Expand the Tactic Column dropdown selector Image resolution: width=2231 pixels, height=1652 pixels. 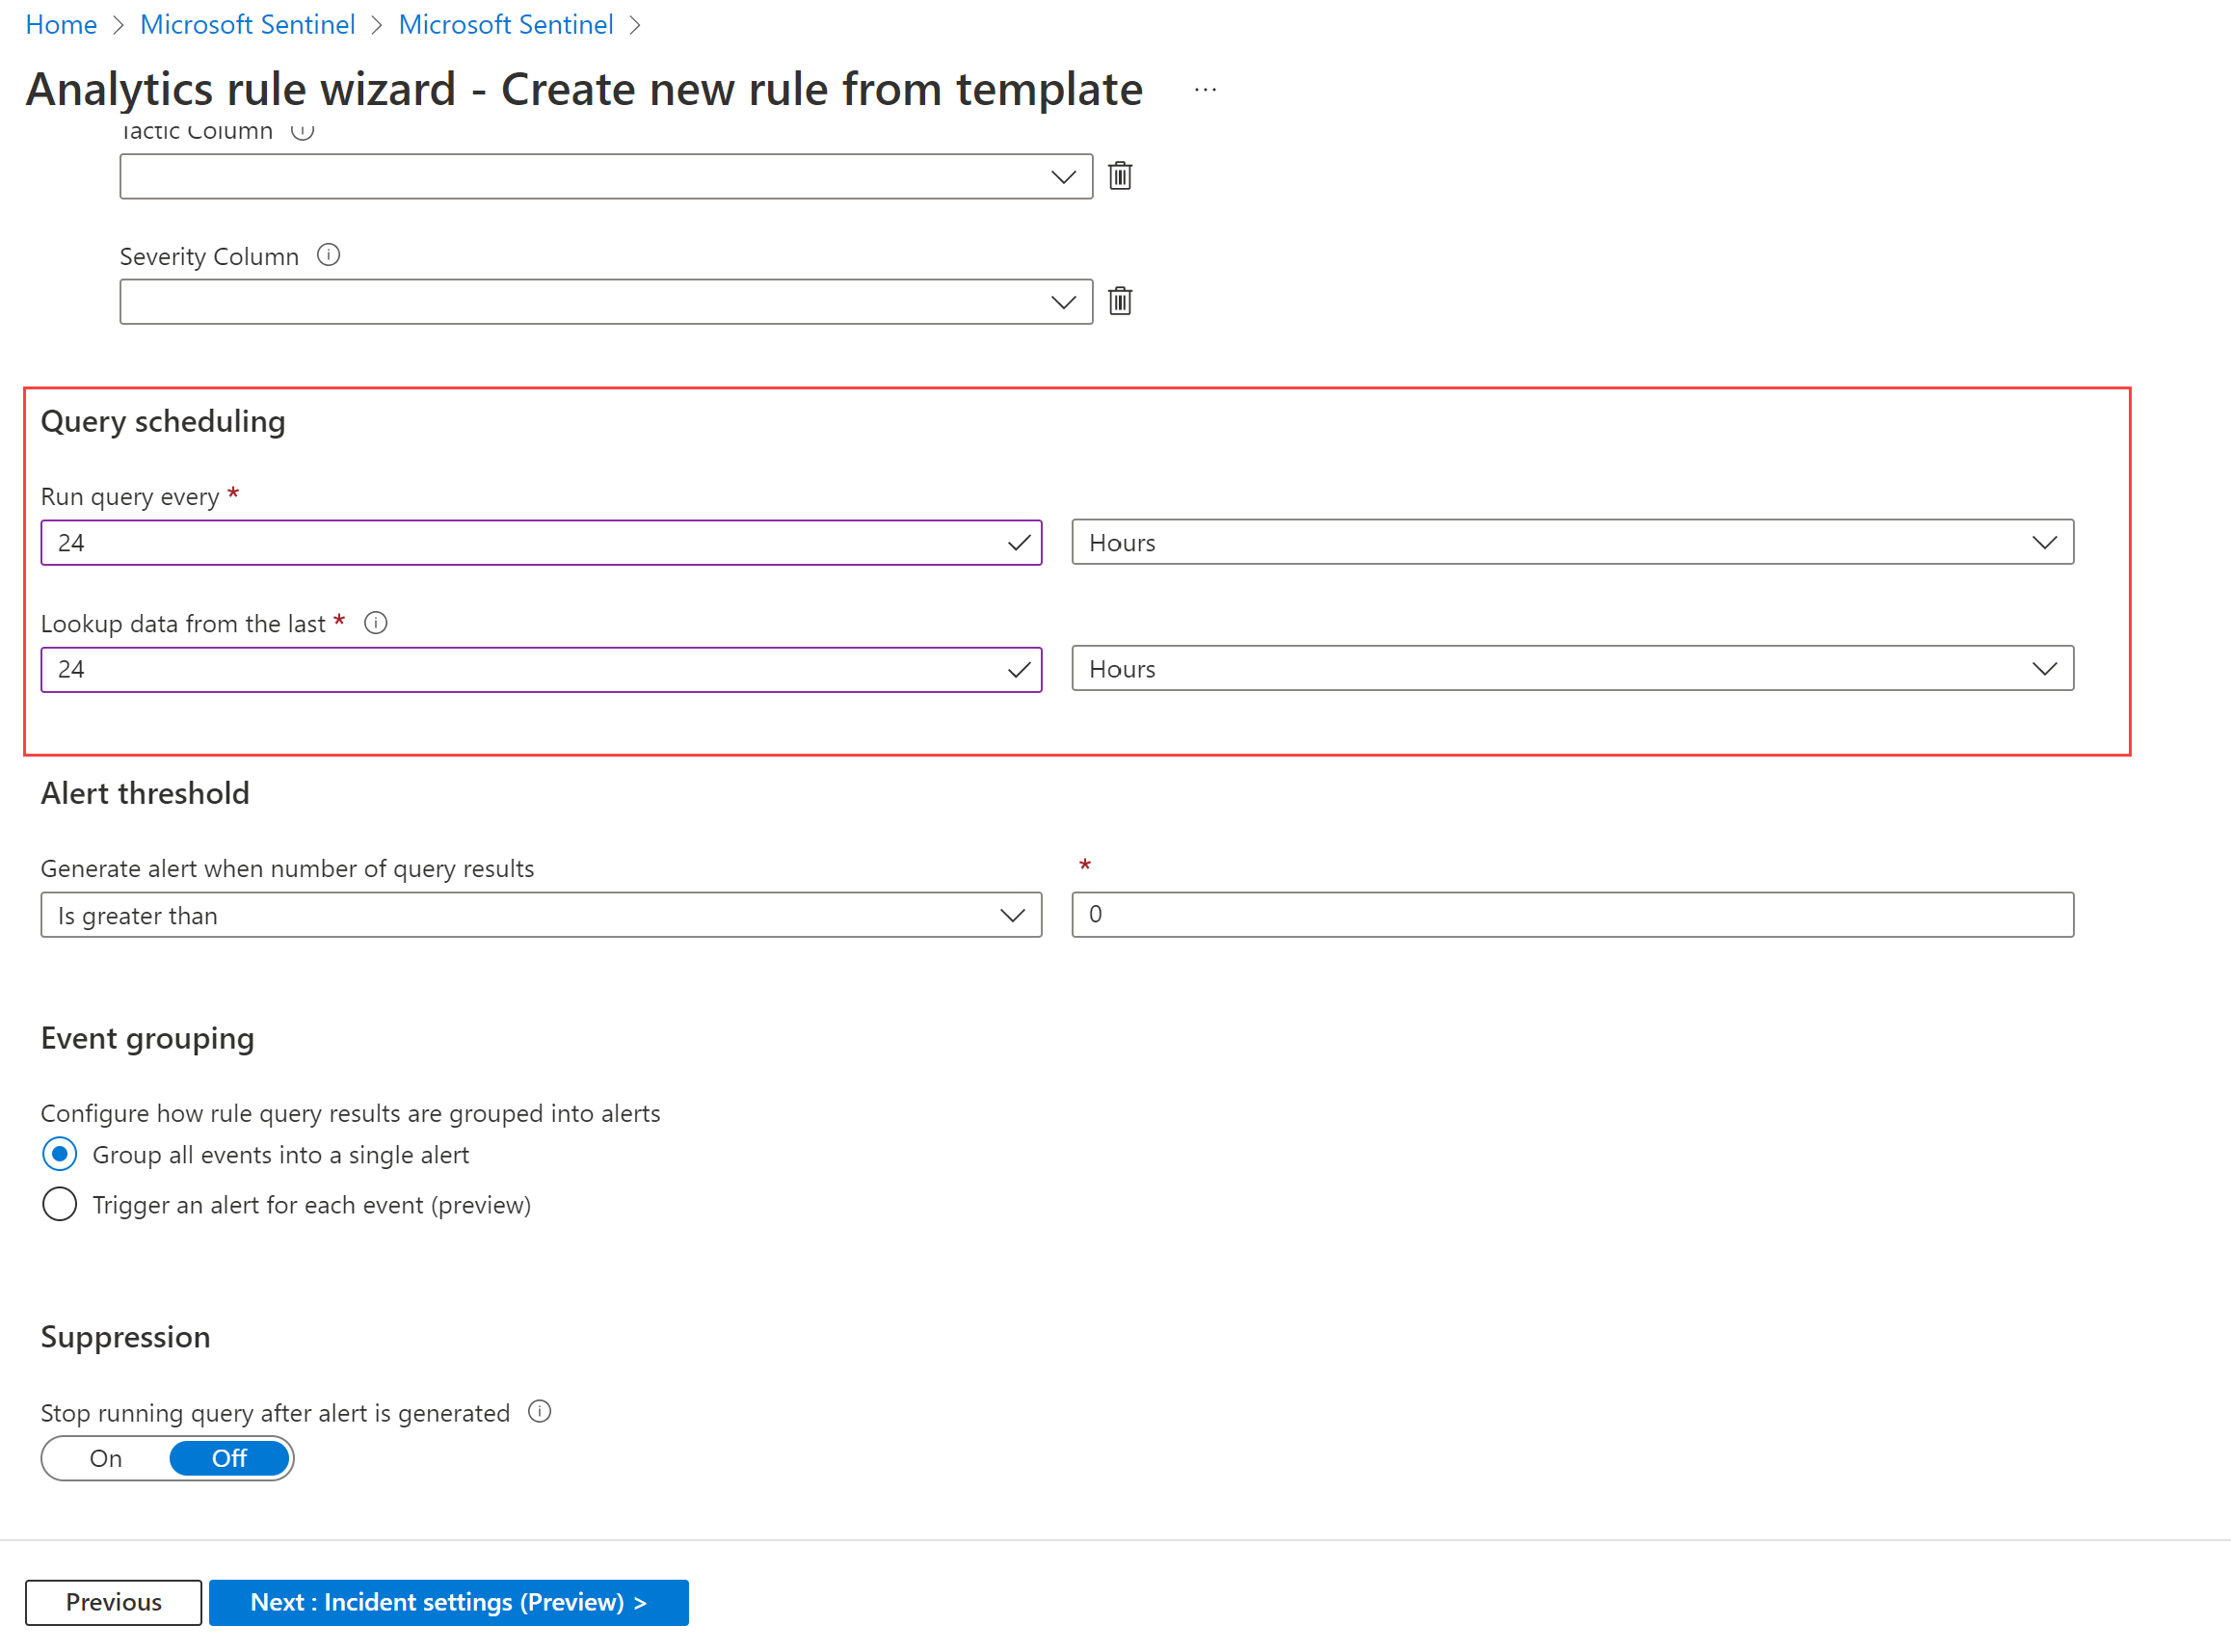pyautogui.click(x=1063, y=175)
